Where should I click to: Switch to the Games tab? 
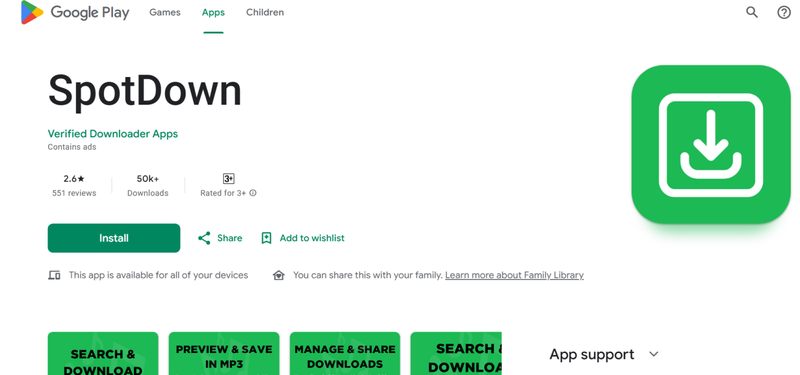(x=165, y=12)
